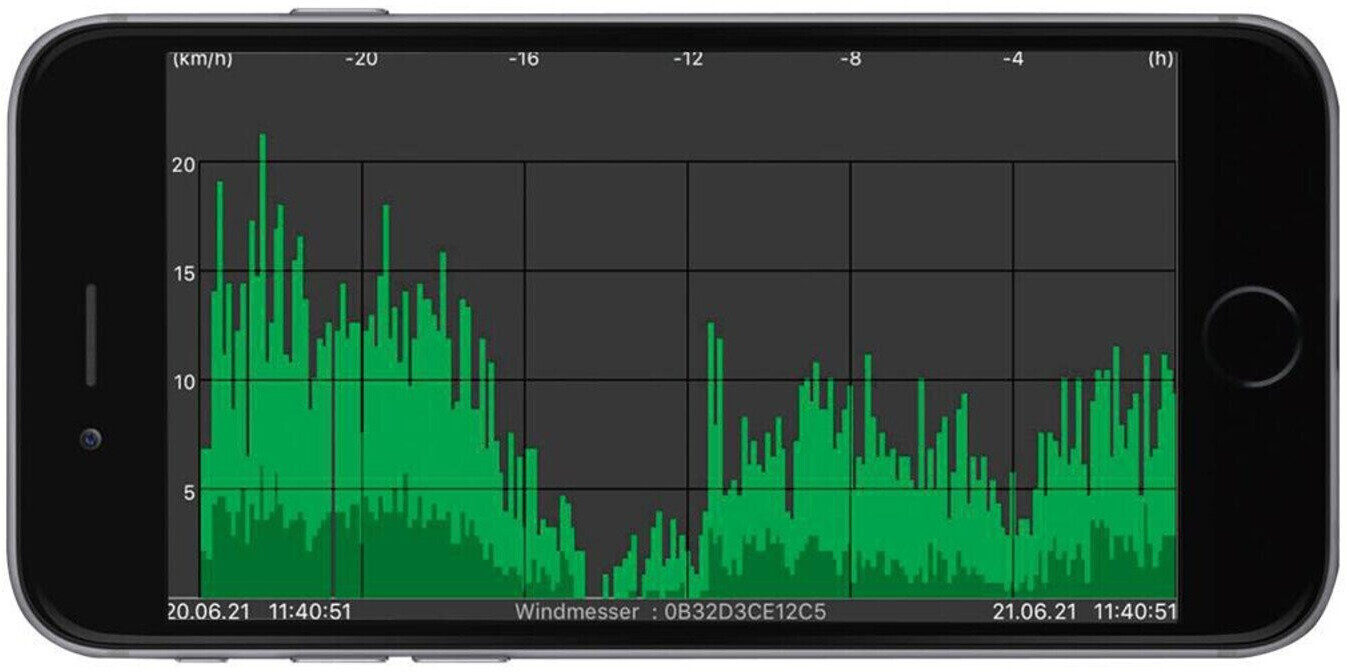1349x672 pixels.
Task: Tap the (km/h) unit label
Action: (x=202, y=59)
